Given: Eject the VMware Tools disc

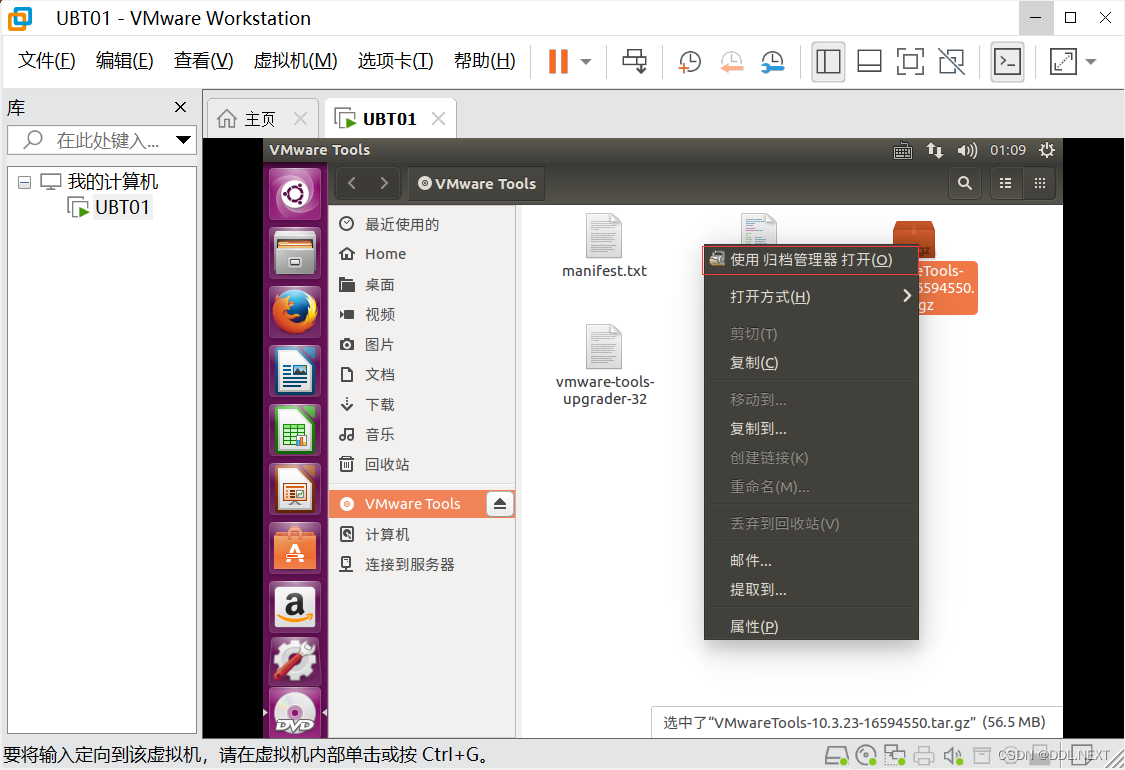Looking at the screenshot, I should point(500,504).
